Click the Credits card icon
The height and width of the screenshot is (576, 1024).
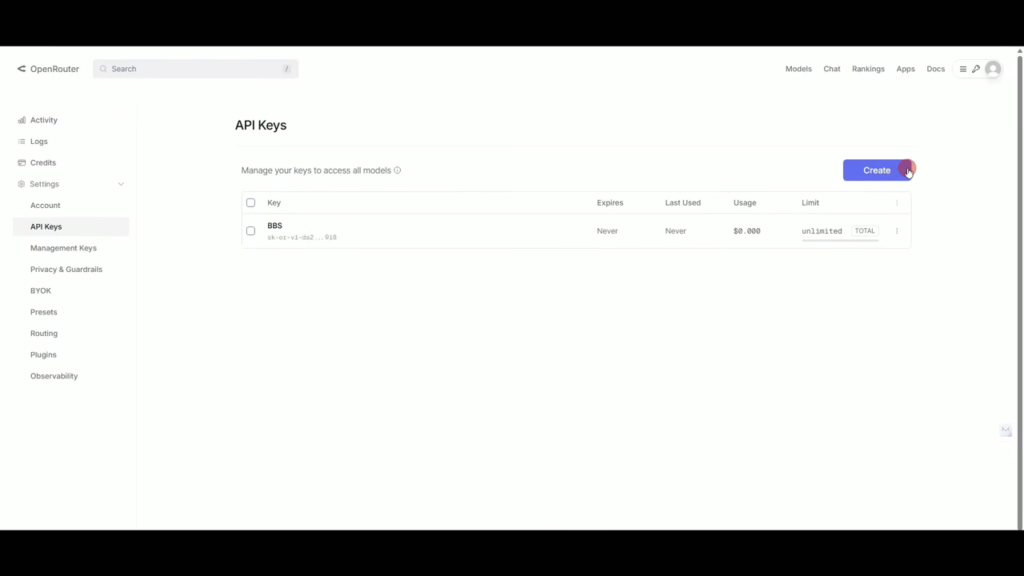coord(23,162)
